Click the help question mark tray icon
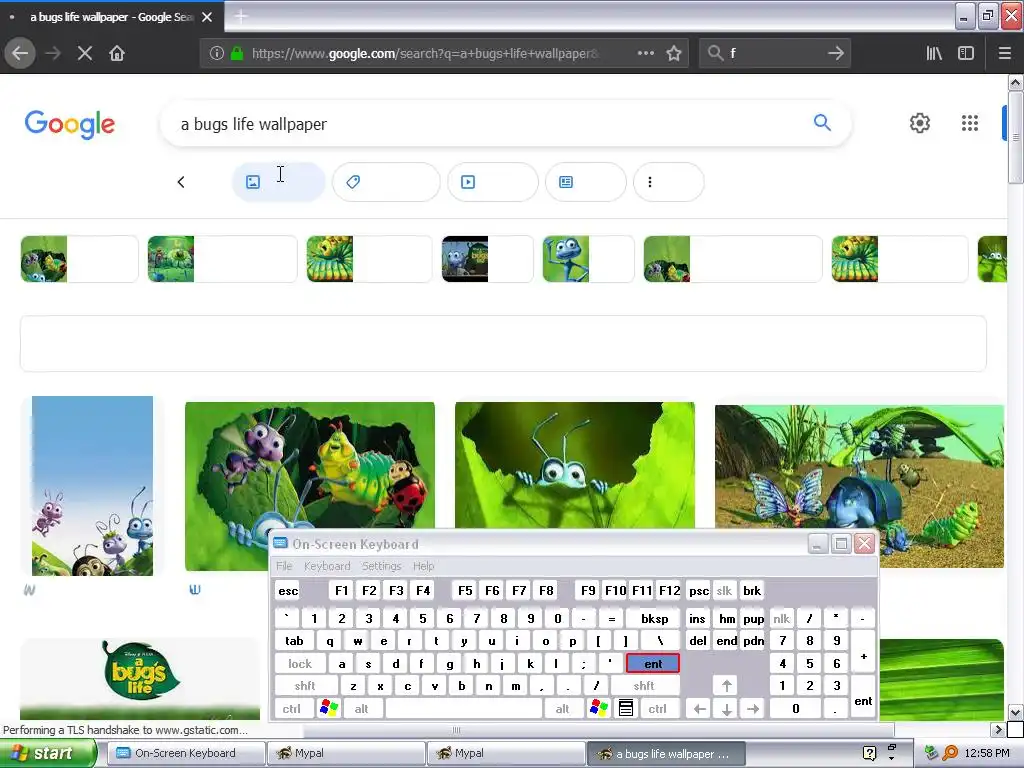This screenshot has height=768, width=1024. click(869, 753)
